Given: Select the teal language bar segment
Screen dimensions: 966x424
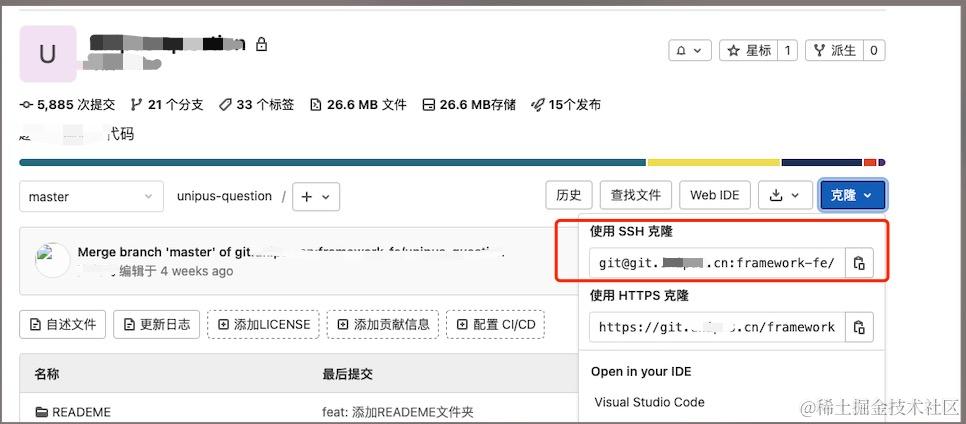Looking at the screenshot, I should (333, 162).
